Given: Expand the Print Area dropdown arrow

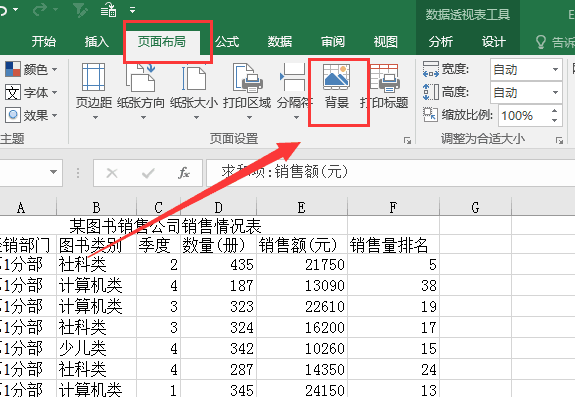Looking at the screenshot, I should (x=249, y=118).
